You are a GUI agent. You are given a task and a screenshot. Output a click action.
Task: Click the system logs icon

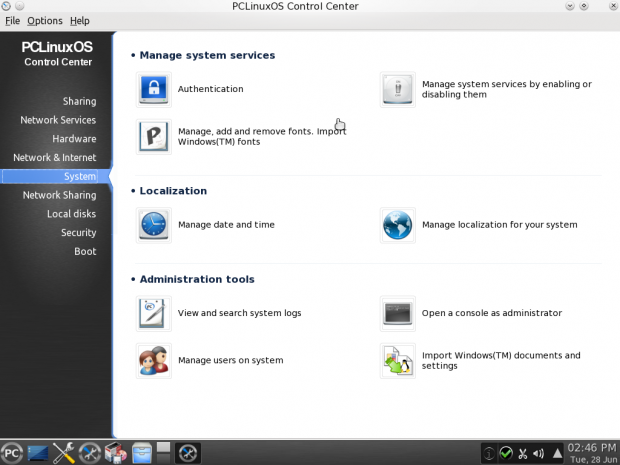point(153,313)
